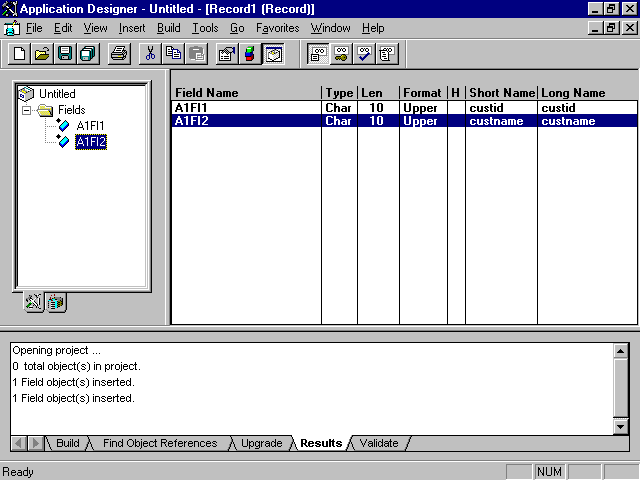Viewport: 640px width, 480px height.
Task: Open the Tools menu
Action: coord(205,28)
